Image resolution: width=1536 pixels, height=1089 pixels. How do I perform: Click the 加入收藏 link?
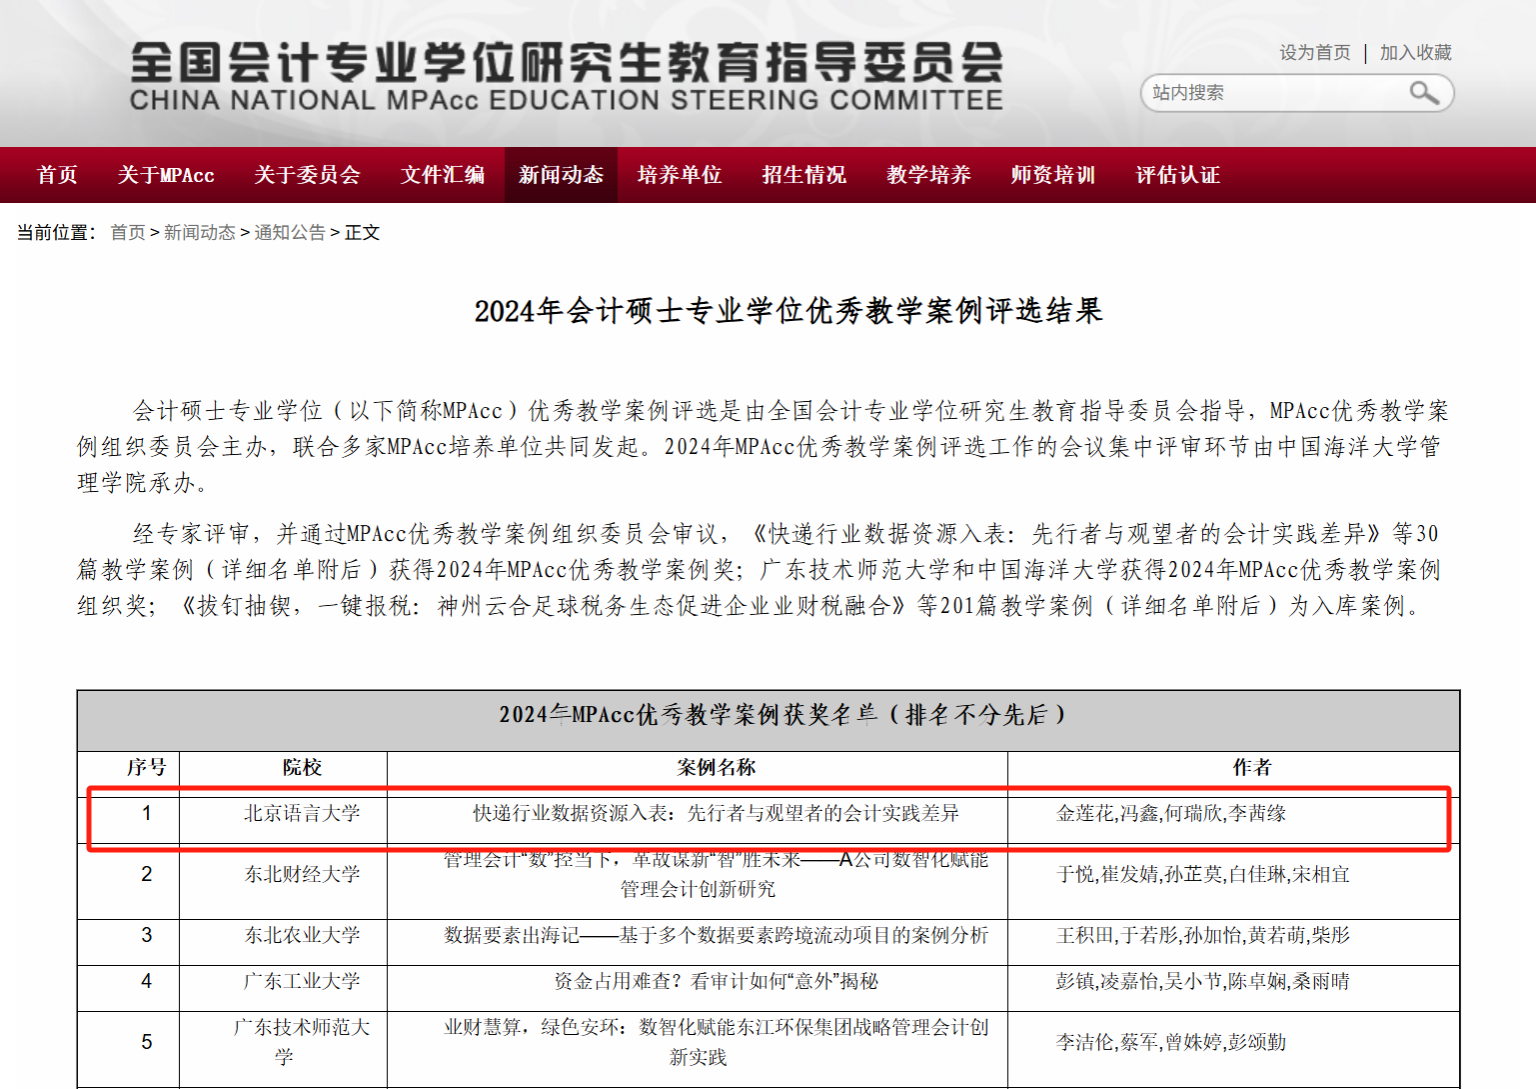pos(1415,53)
